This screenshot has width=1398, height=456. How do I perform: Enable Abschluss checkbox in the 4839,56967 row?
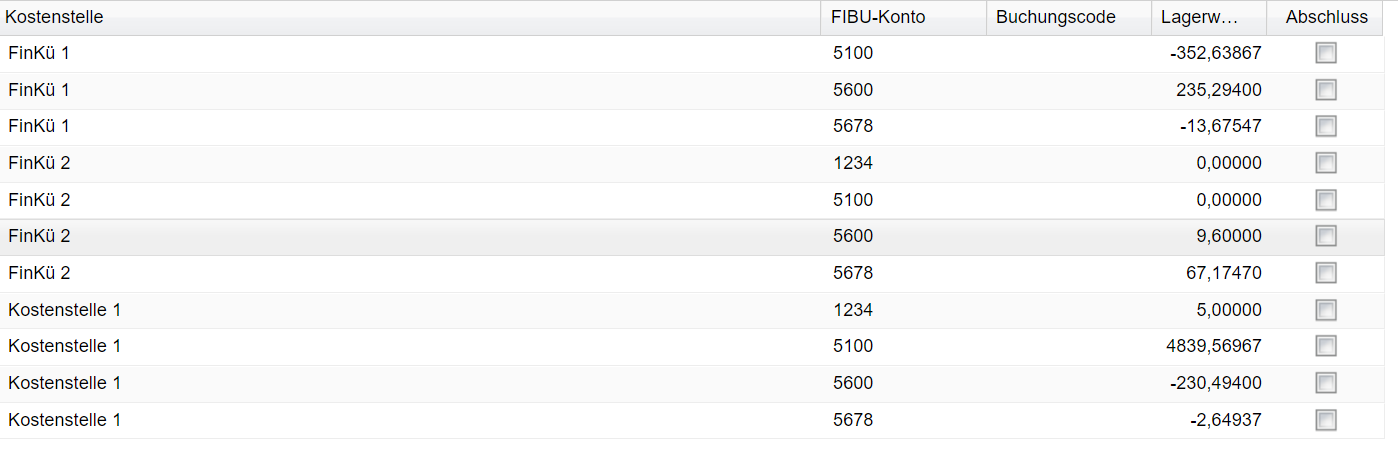click(1326, 346)
